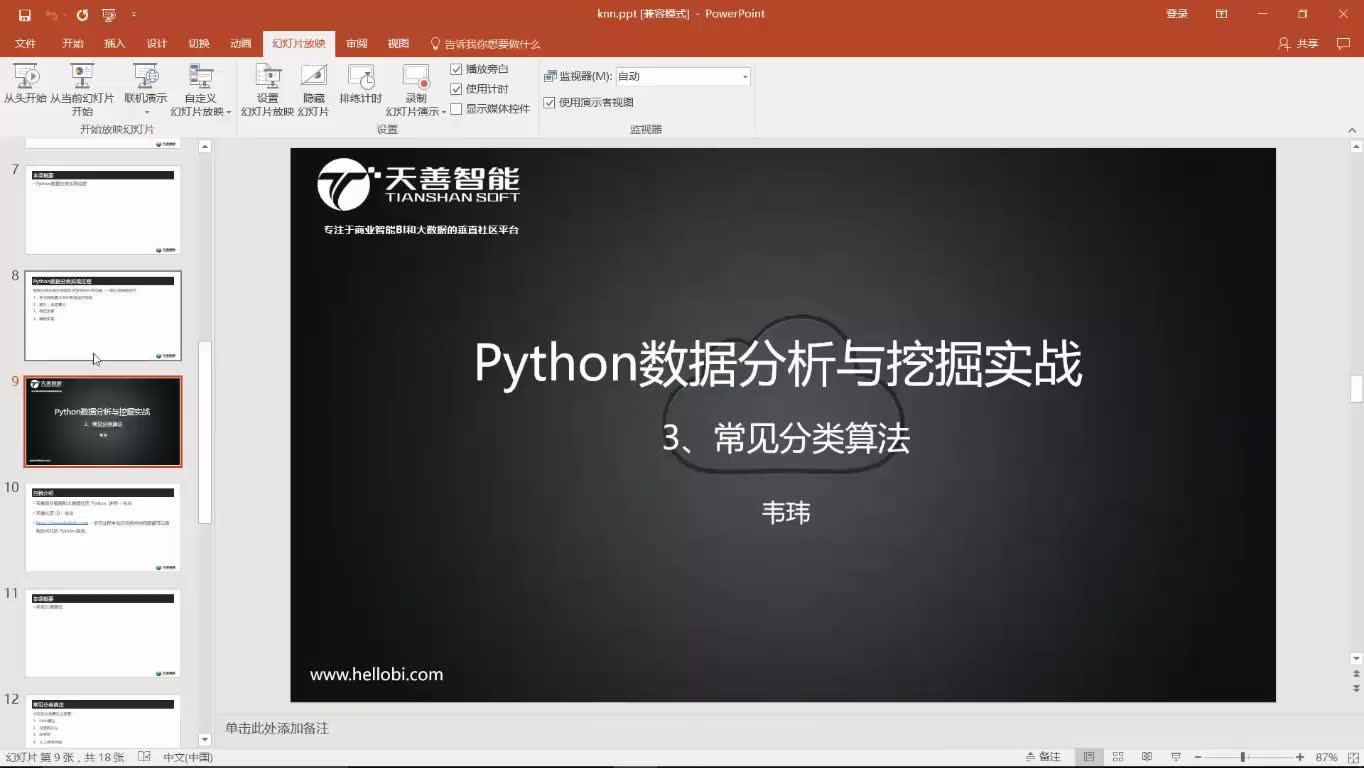Select slide 10 thumbnail in the pane
Screen dimensions: 1364x768
(x=103, y=527)
